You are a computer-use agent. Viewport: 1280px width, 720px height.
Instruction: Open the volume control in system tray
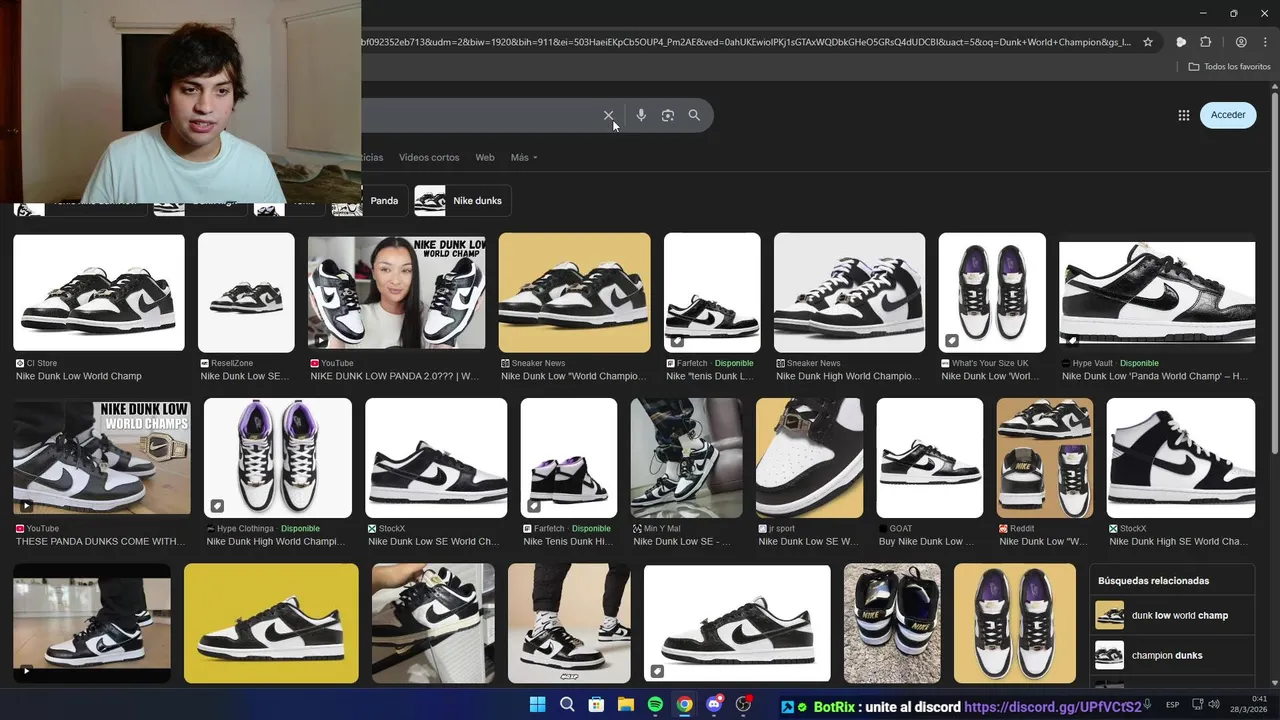pyautogui.click(x=1214, y=705)
